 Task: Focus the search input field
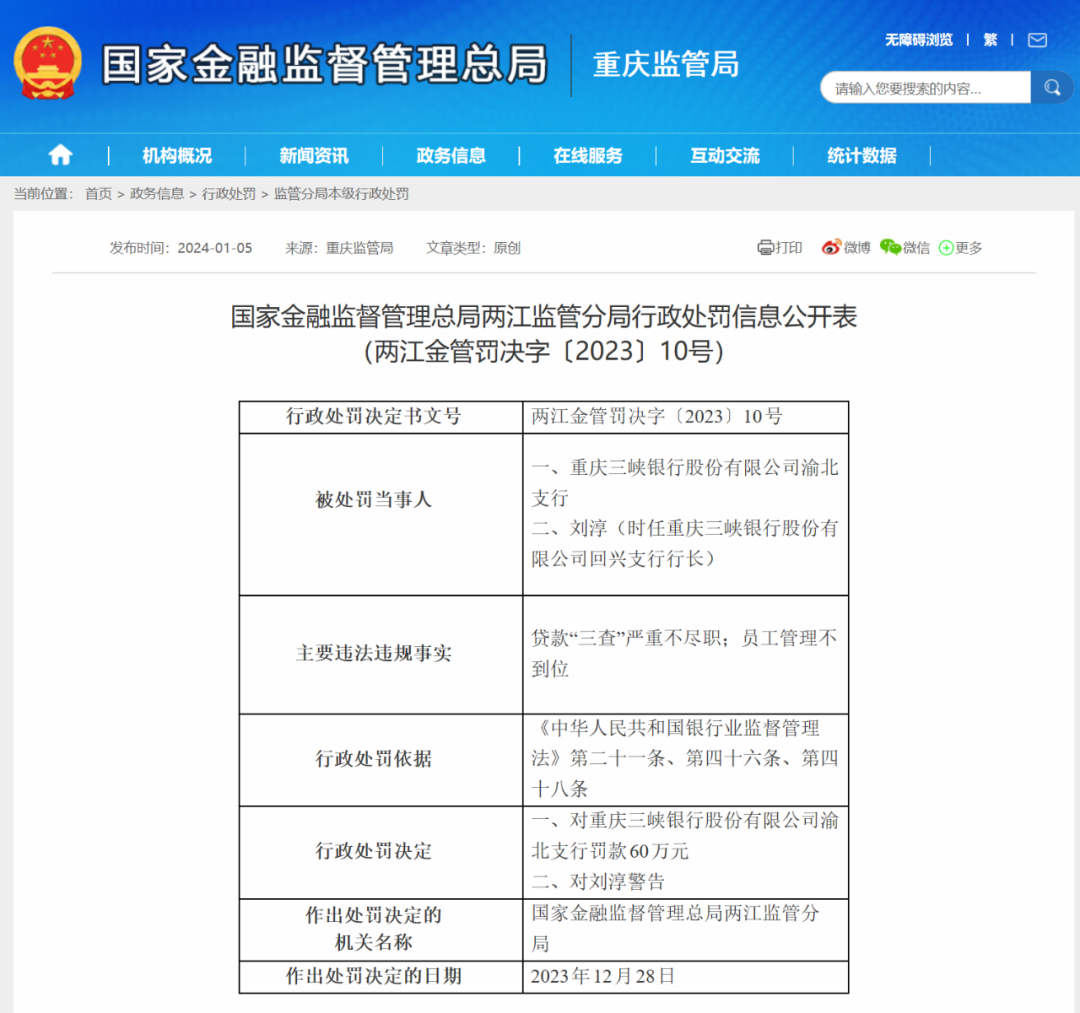click(925, 88)
